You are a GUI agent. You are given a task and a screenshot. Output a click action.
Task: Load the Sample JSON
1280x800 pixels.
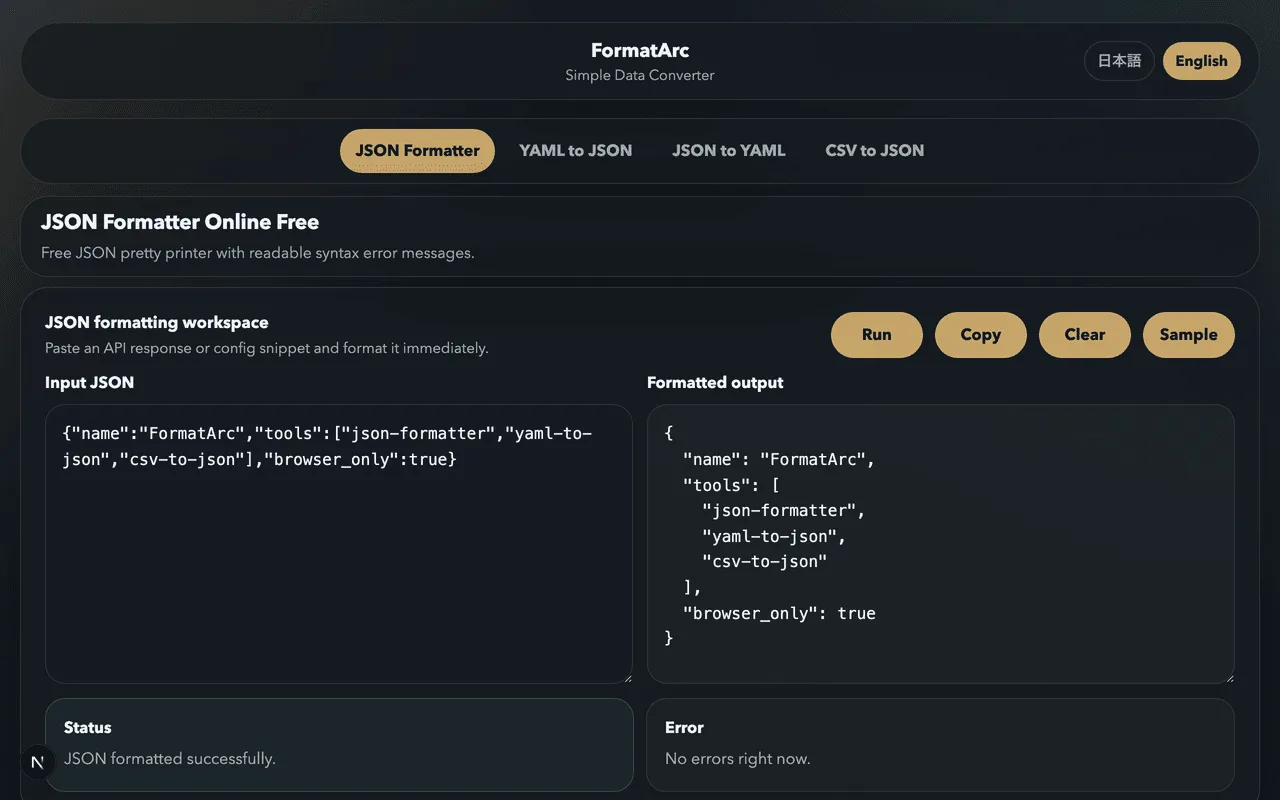1188,335
